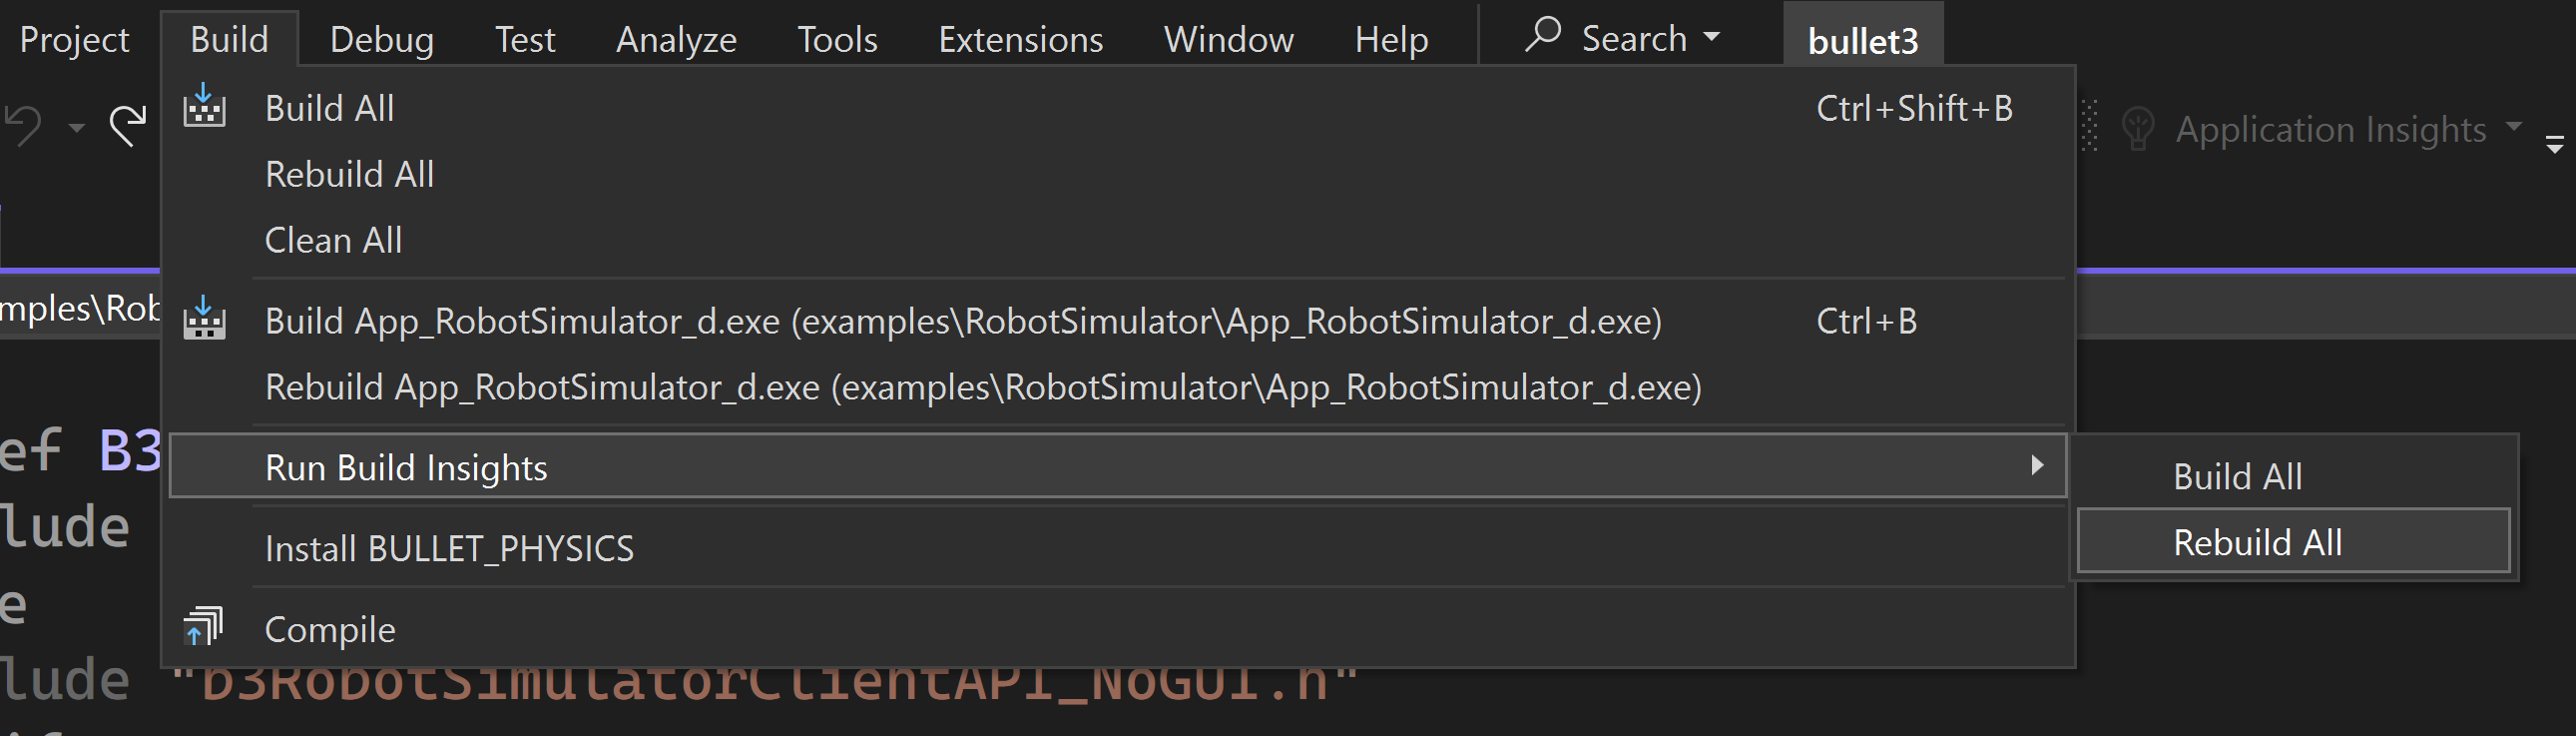Expand the Undo history dropdown arrow
Image resolution: width=2576 pixels, height=736 pixels.
(x=77, y=128)
